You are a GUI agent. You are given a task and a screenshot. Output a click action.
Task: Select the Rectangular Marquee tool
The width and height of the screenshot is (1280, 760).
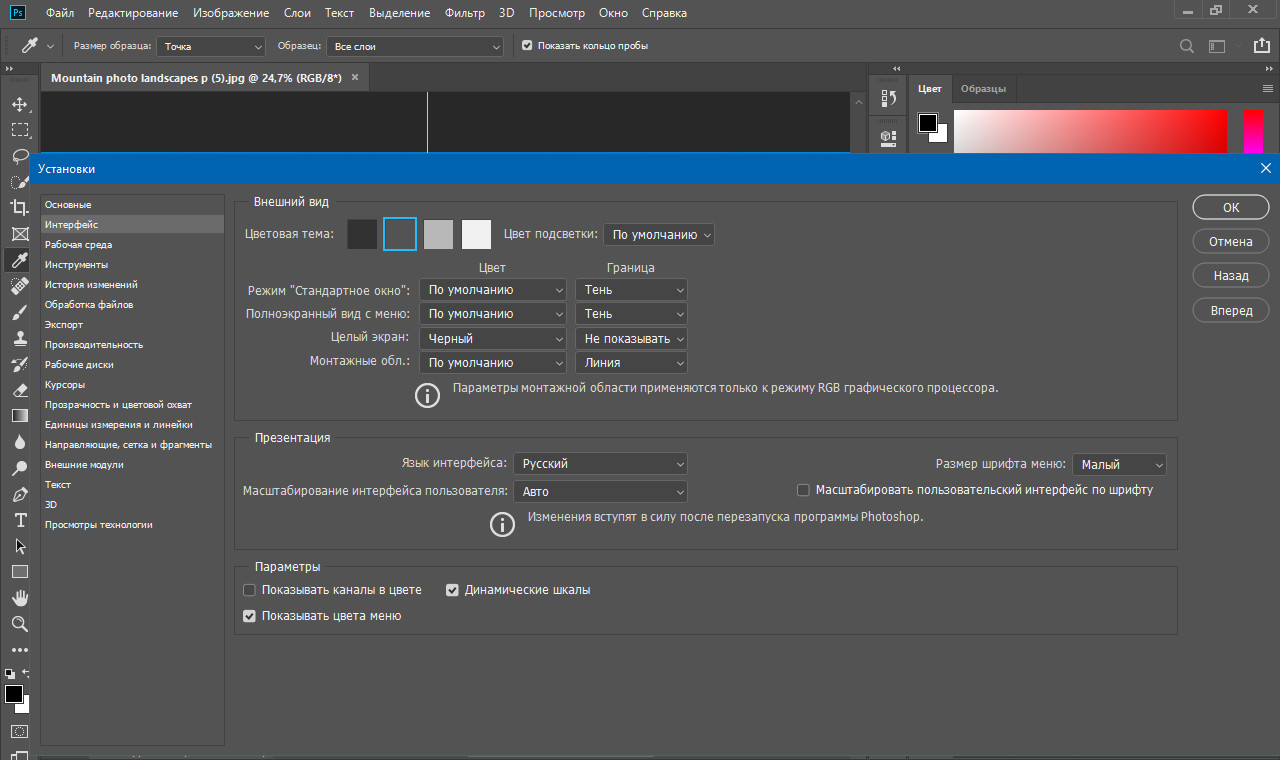19,130
